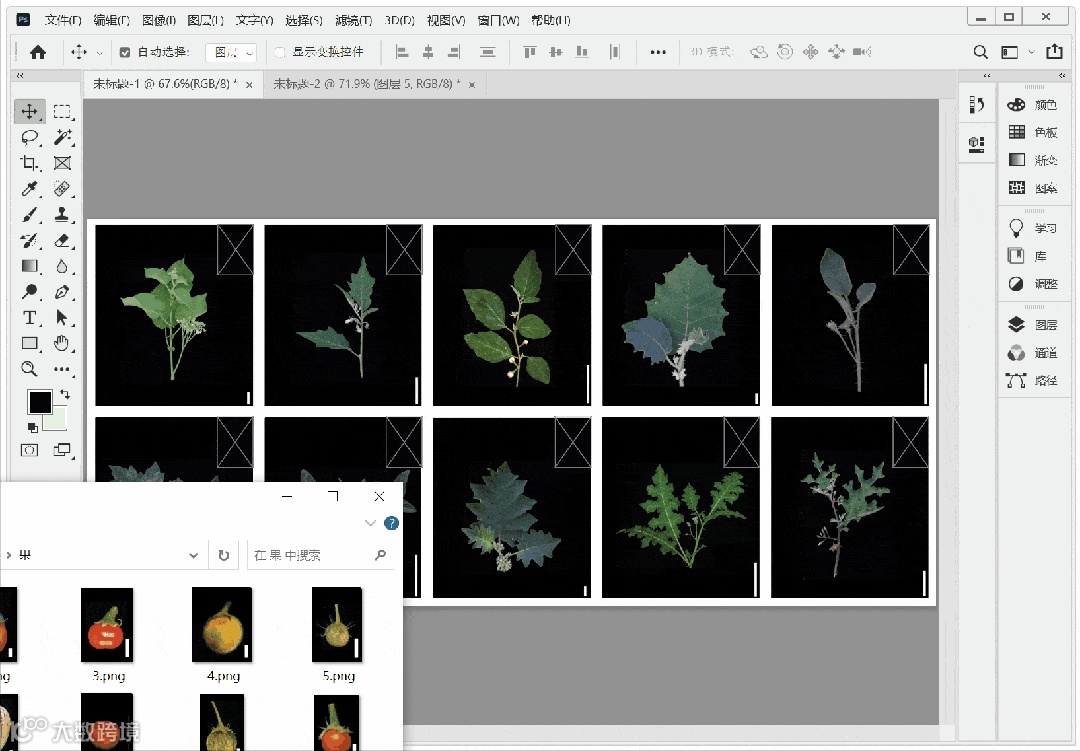Choose the Horizontal Type tool

30,318
